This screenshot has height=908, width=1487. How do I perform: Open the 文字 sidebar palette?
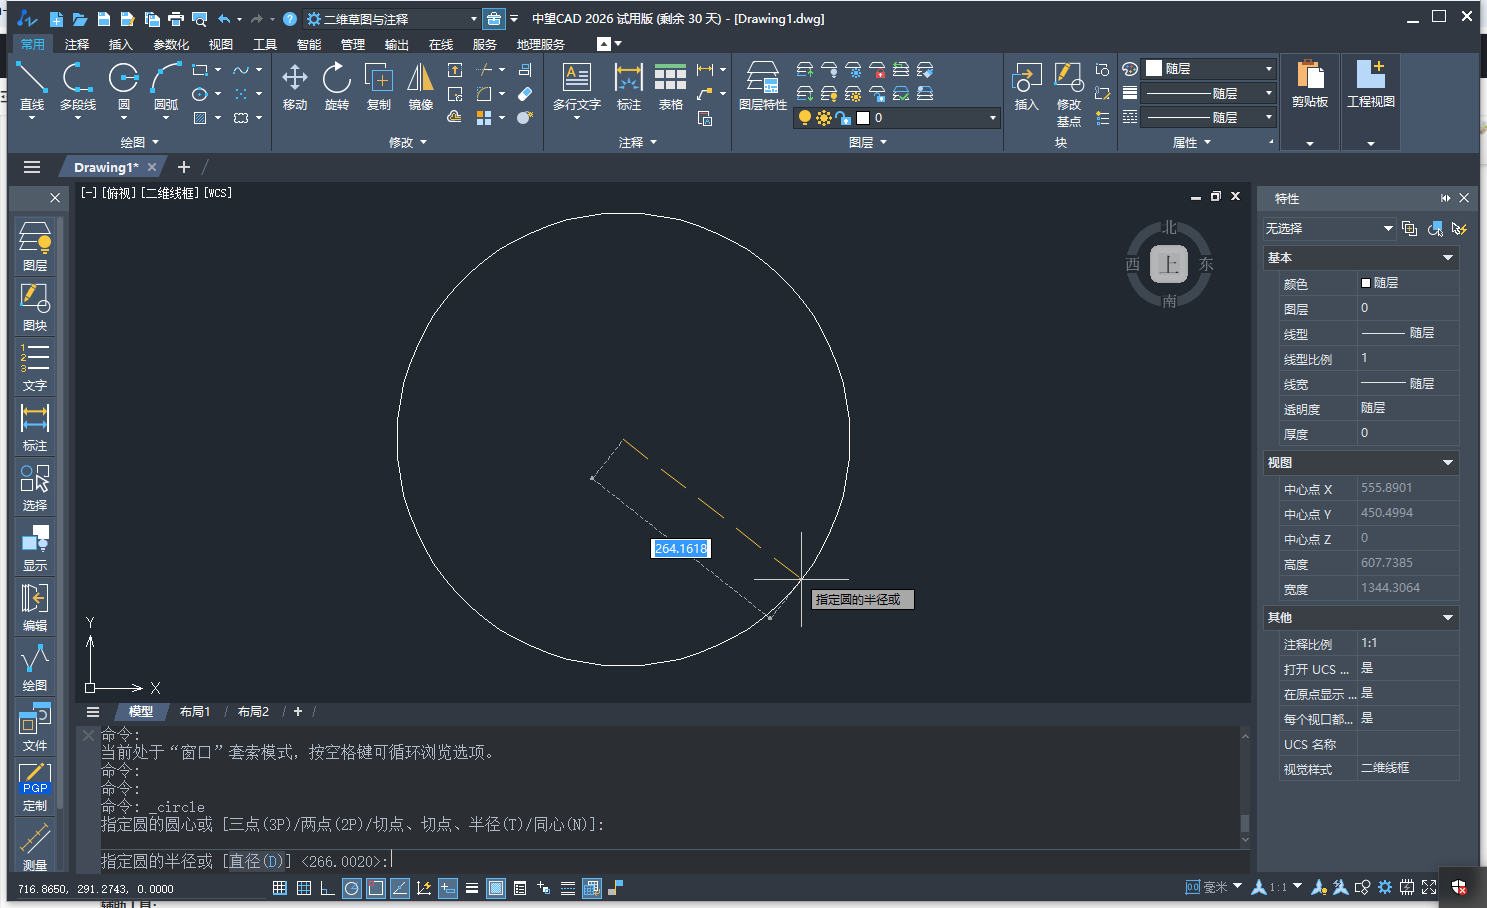[35, 366]
